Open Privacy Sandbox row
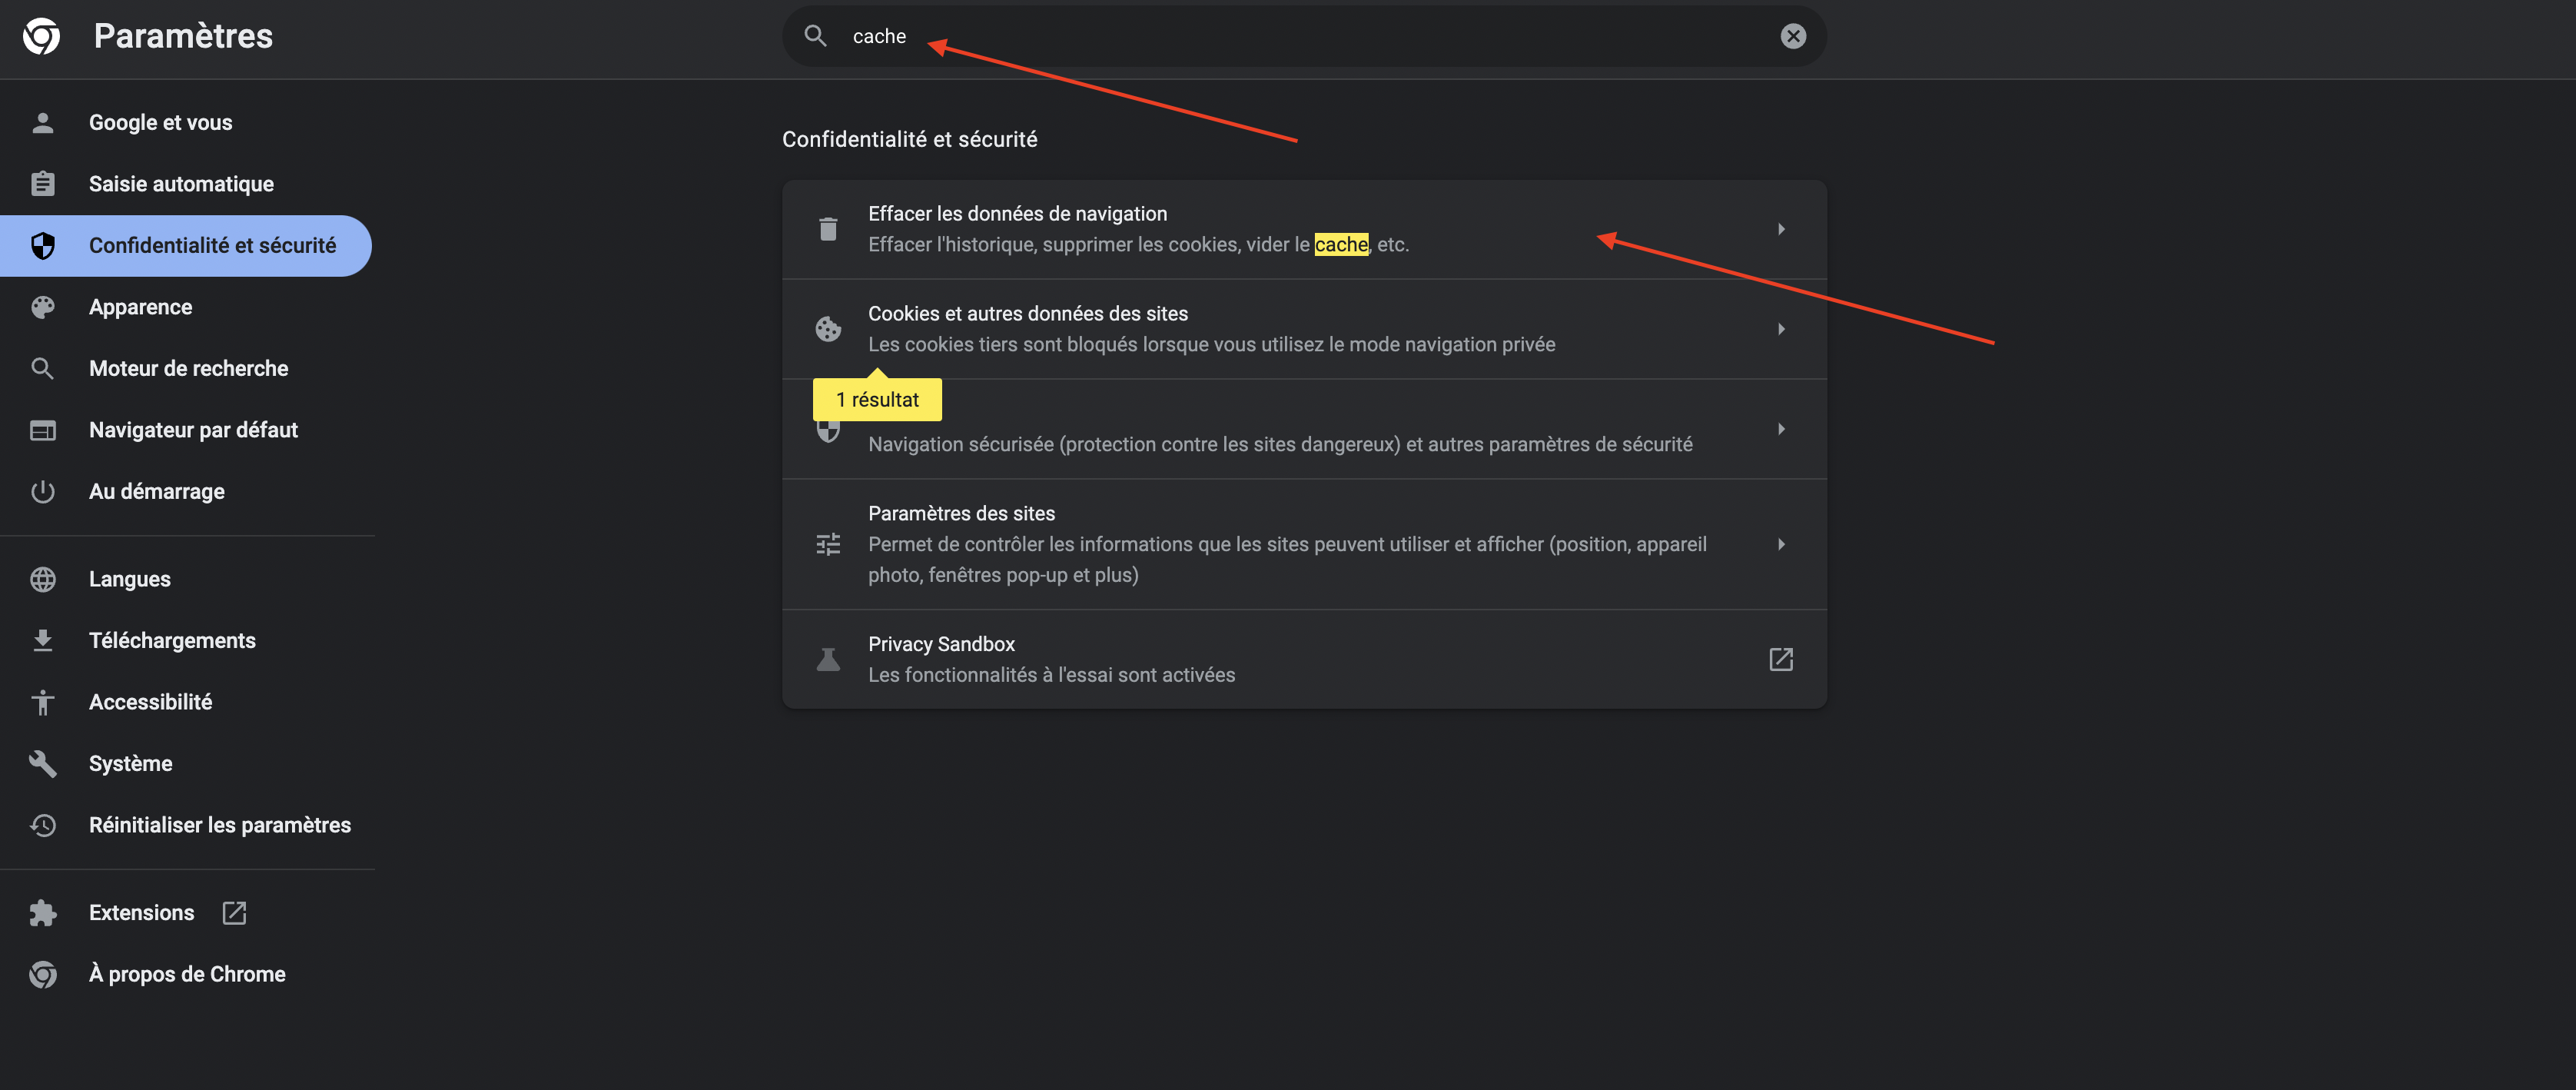2576x1090 pixels. click(x=1304, y=660)
